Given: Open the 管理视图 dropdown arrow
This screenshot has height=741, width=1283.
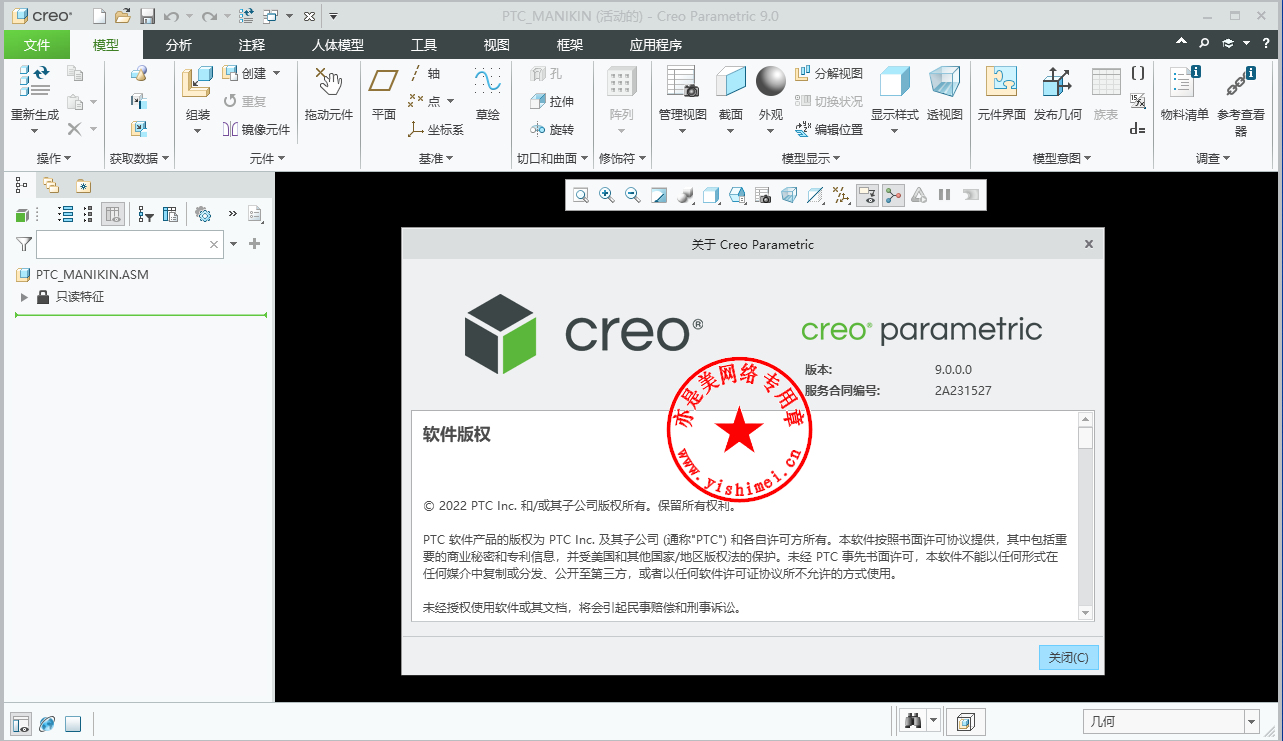Looking at the screenshot, I should (x=683, y=131).
